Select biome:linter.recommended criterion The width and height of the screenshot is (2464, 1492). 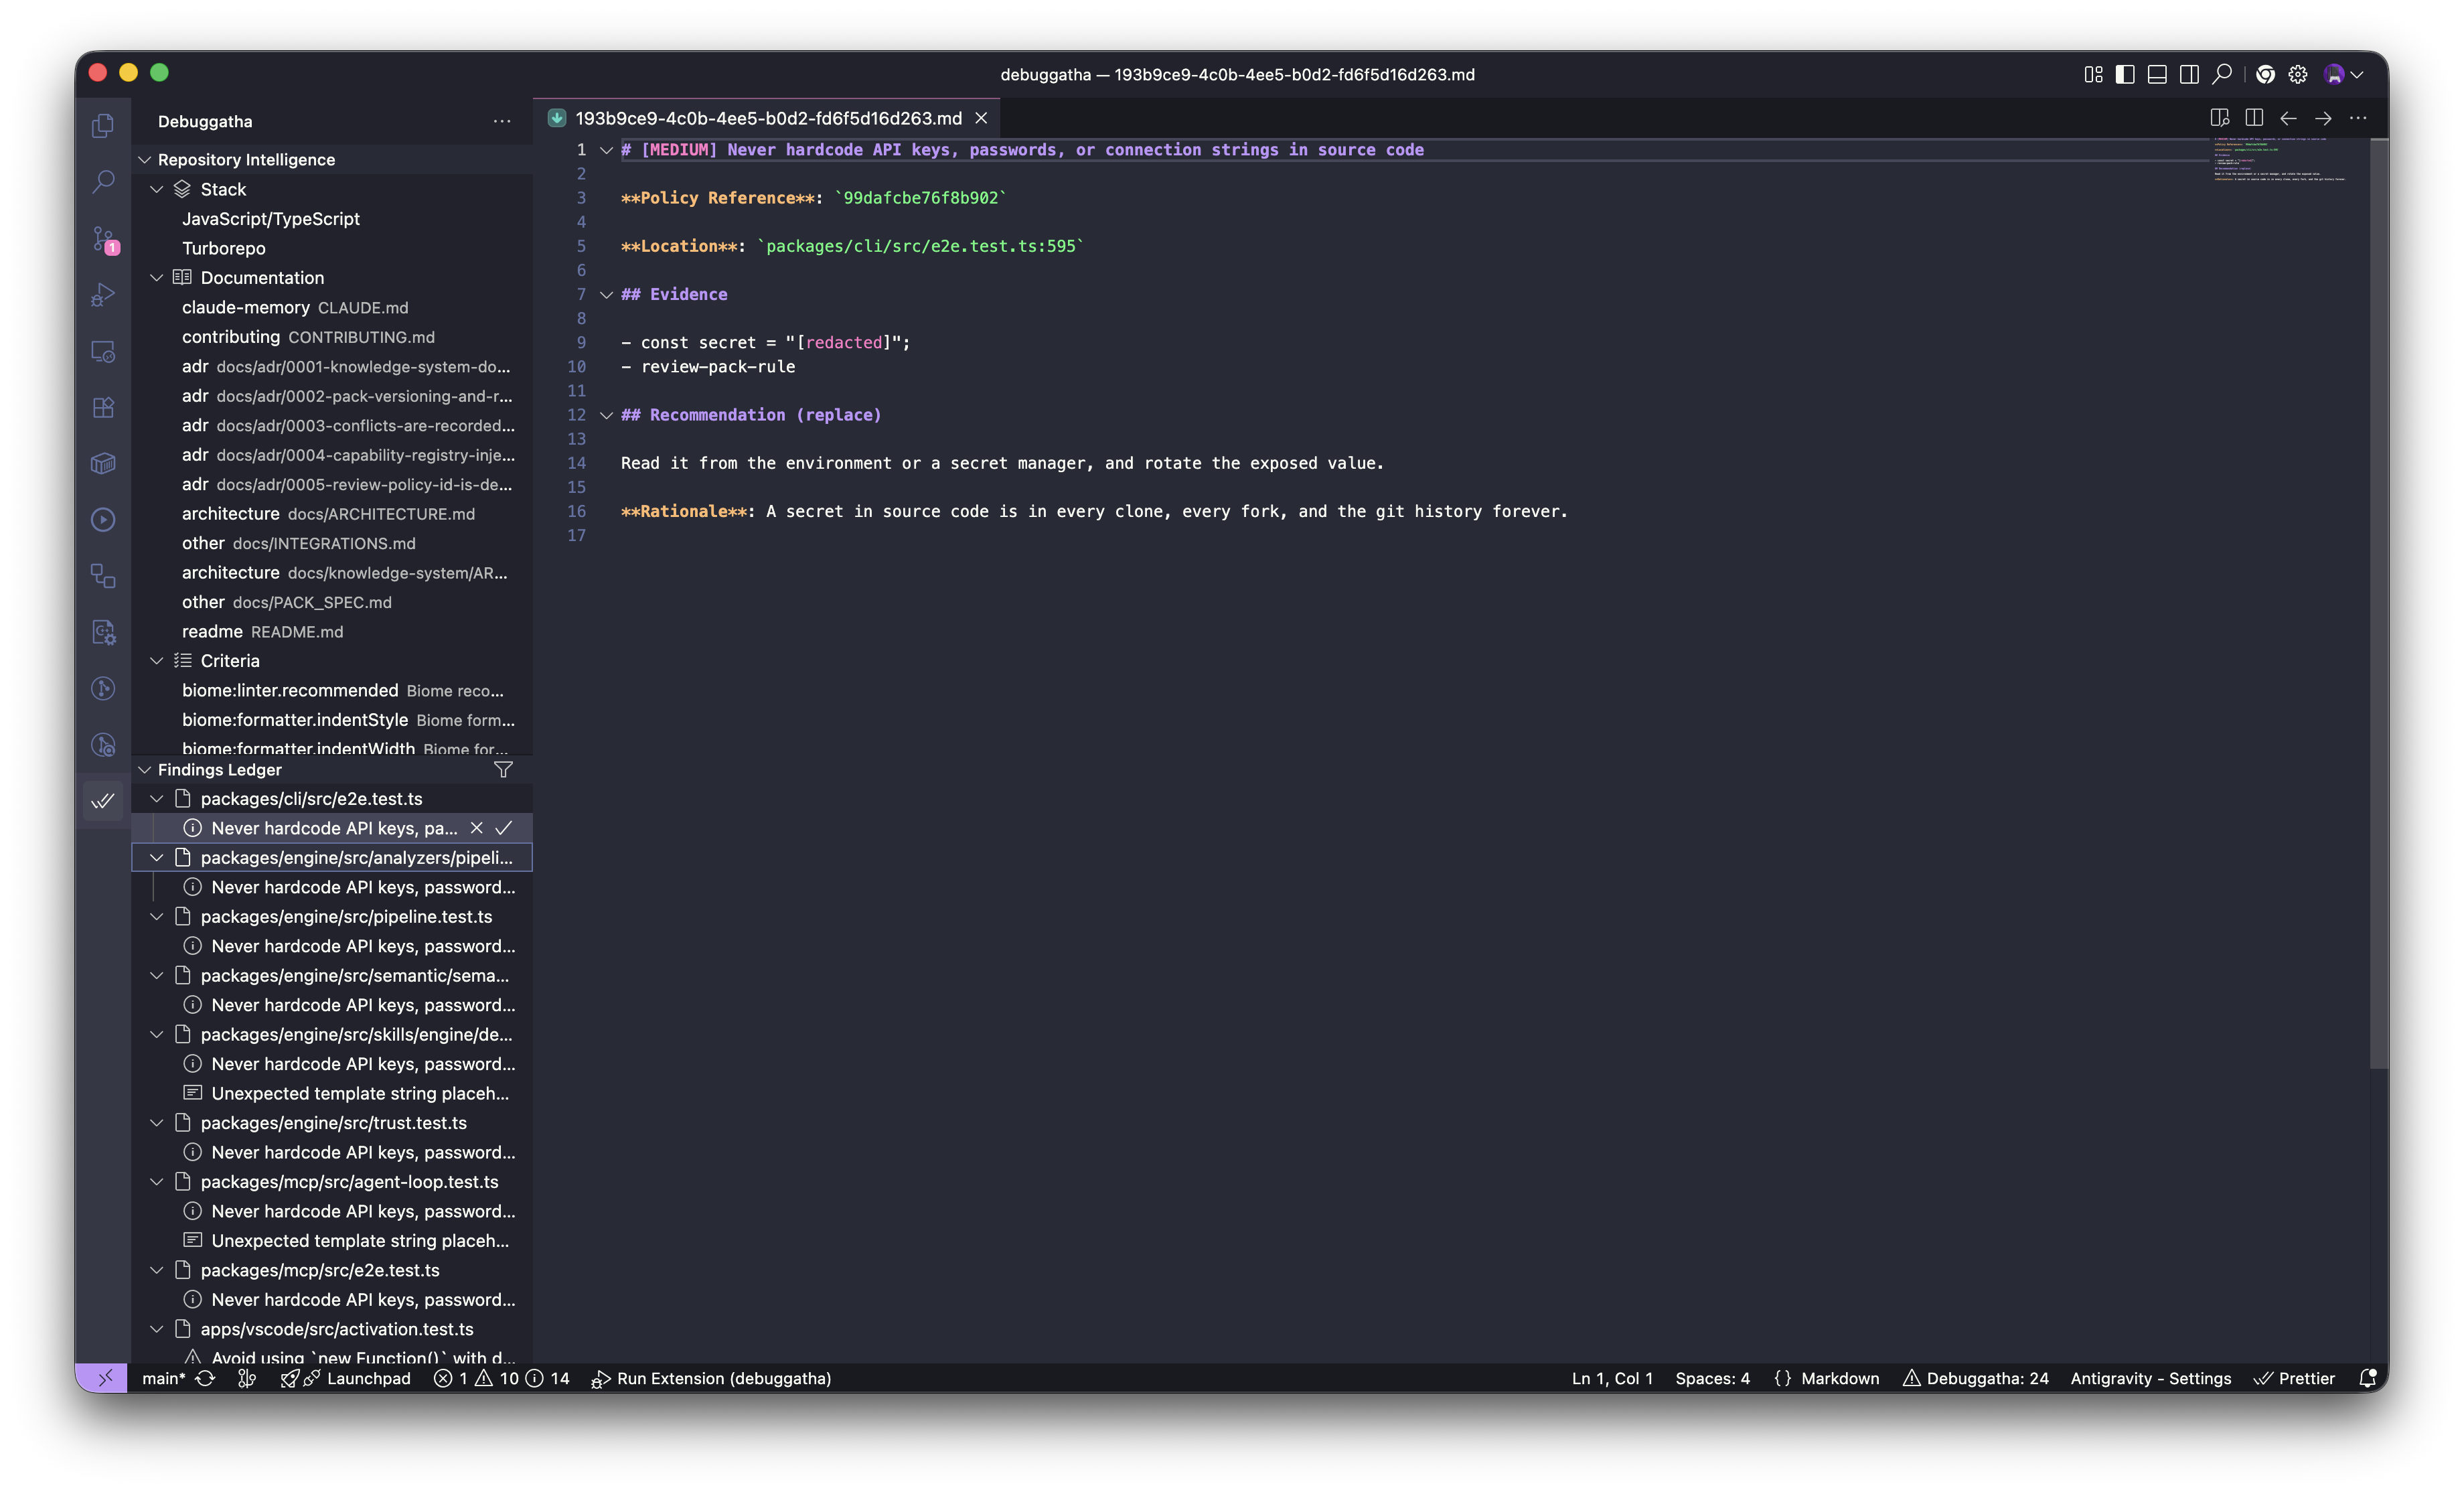coord(332,691)
